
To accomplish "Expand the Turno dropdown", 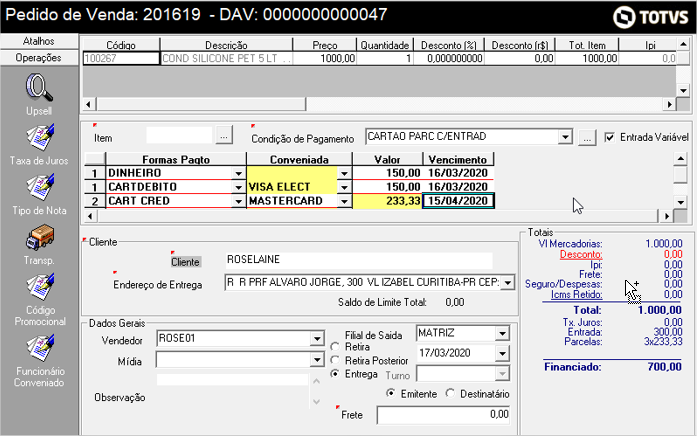I will pyautogui.click(x=502, y=374).
